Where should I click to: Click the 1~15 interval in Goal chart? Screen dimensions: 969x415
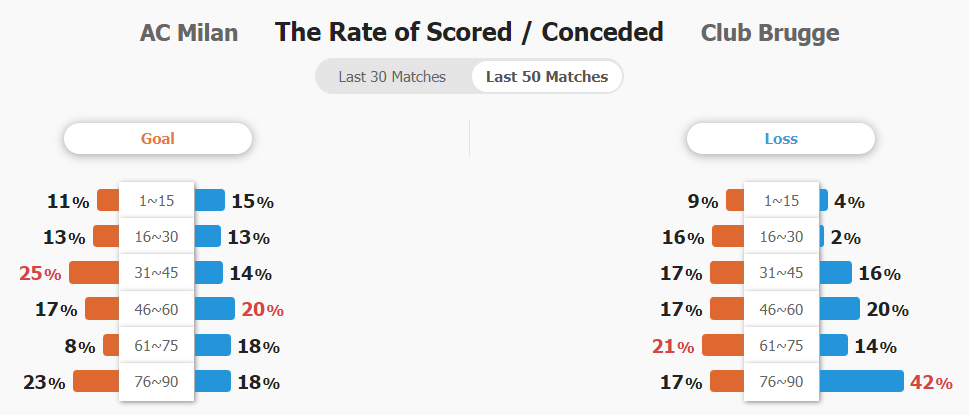tap(156, 201)
